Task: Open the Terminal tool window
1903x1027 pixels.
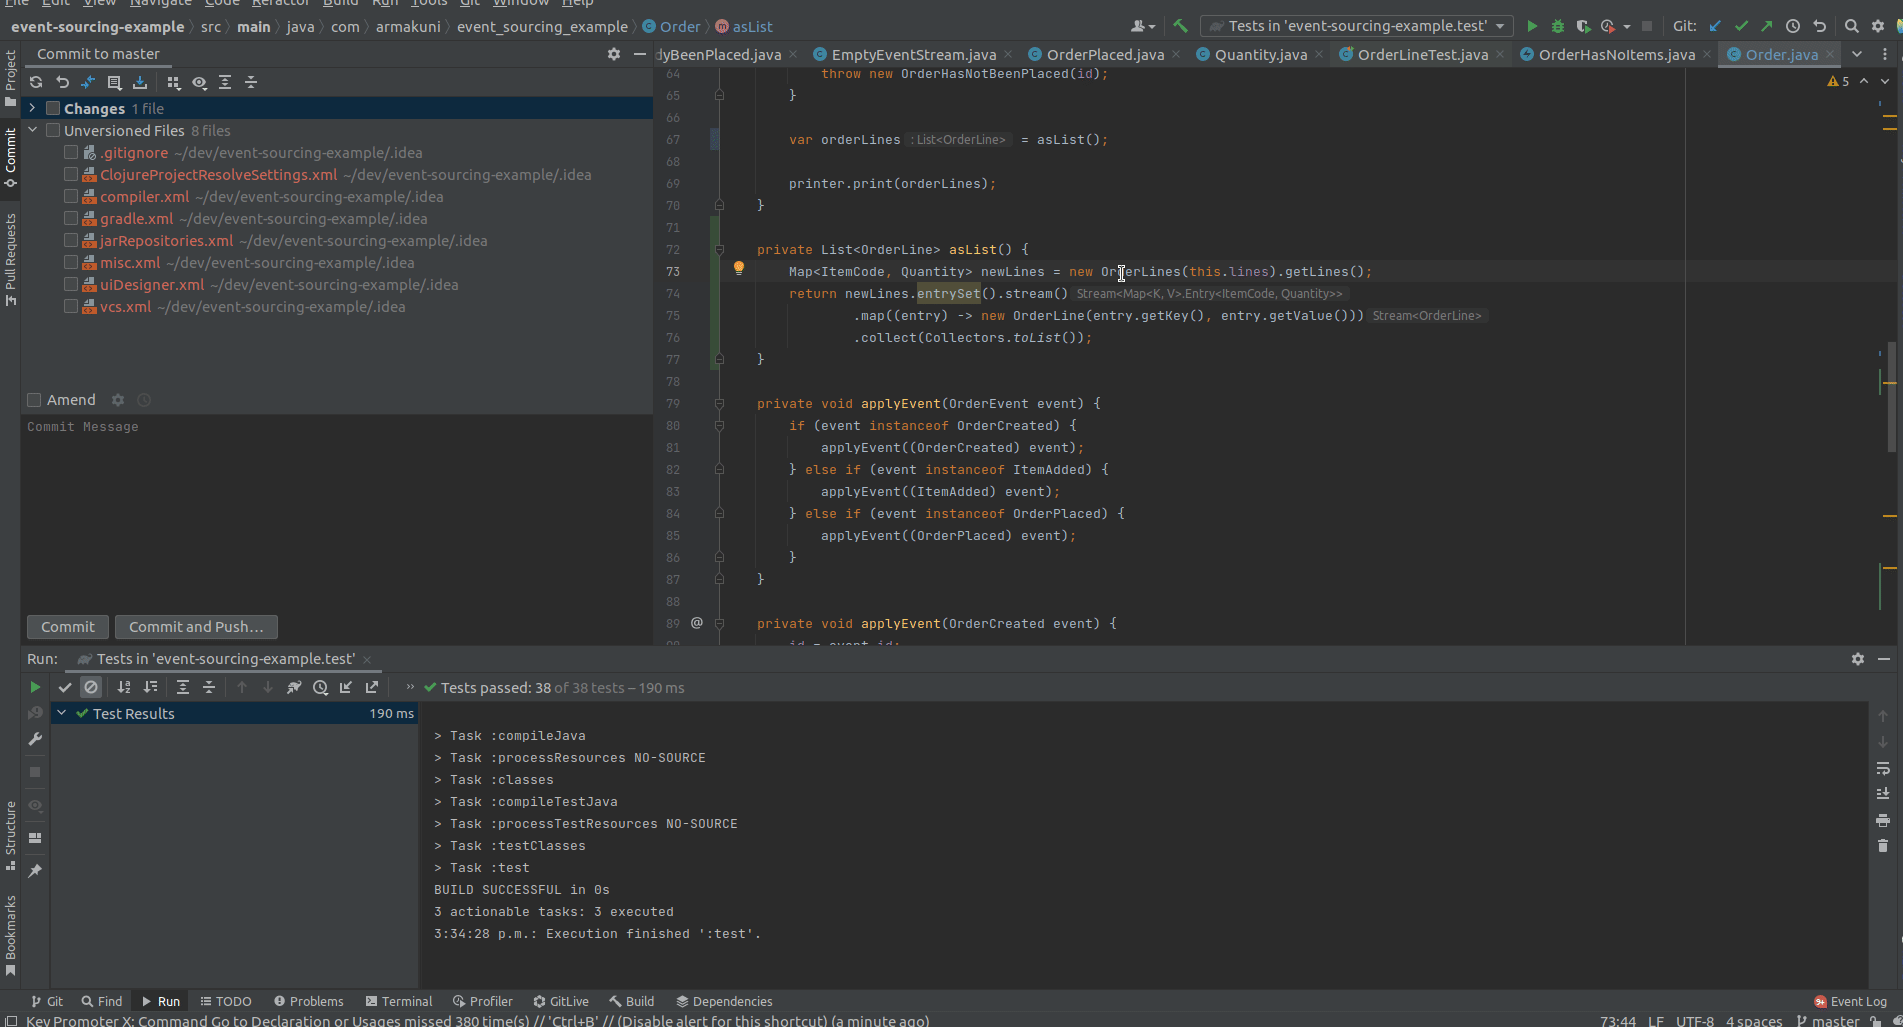Action: click(x=399, y=1001)
